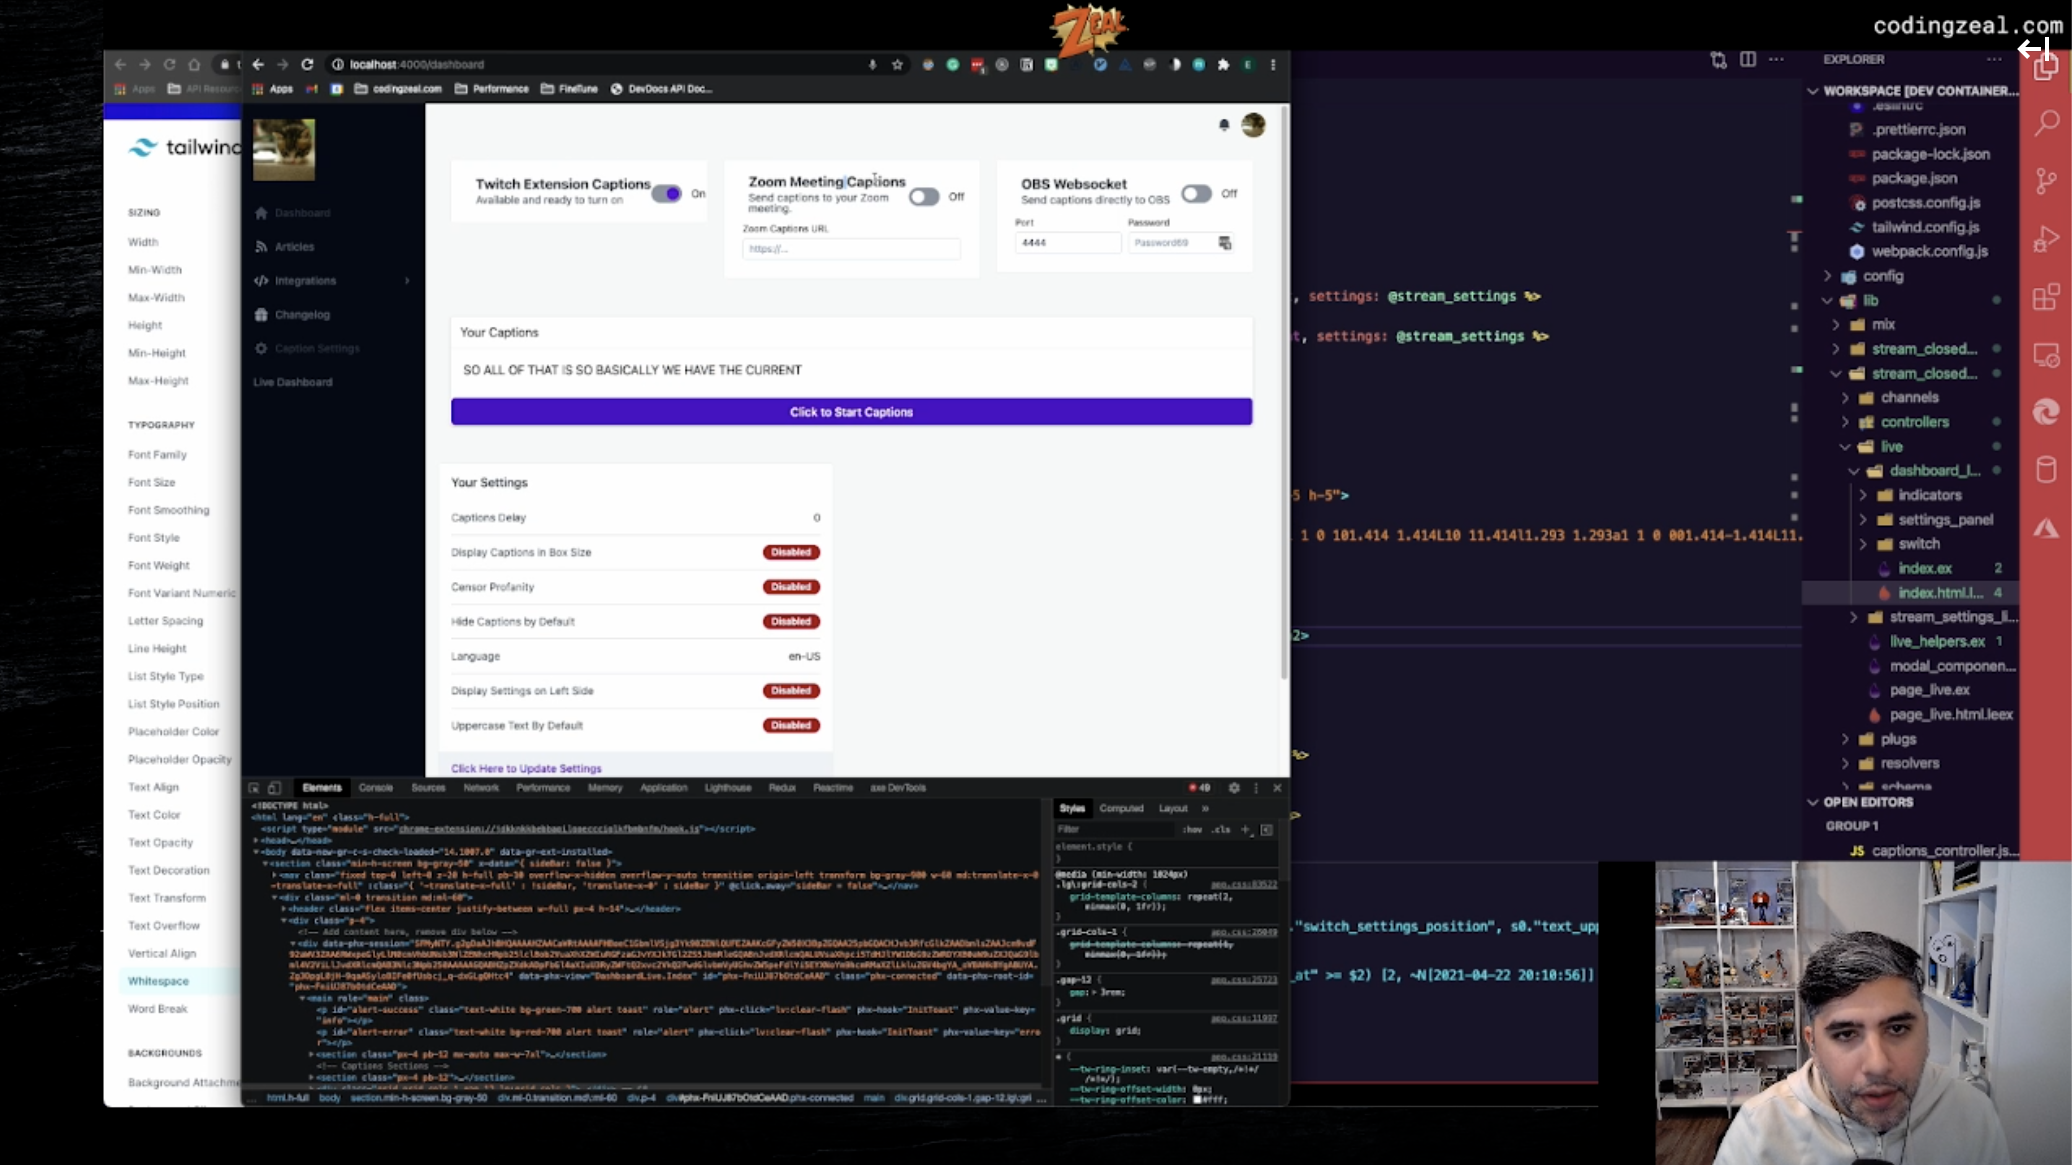Screen dimensions: 2072x1165
Task: Reload the localhost dashboard page
Action: click(307, 64)
